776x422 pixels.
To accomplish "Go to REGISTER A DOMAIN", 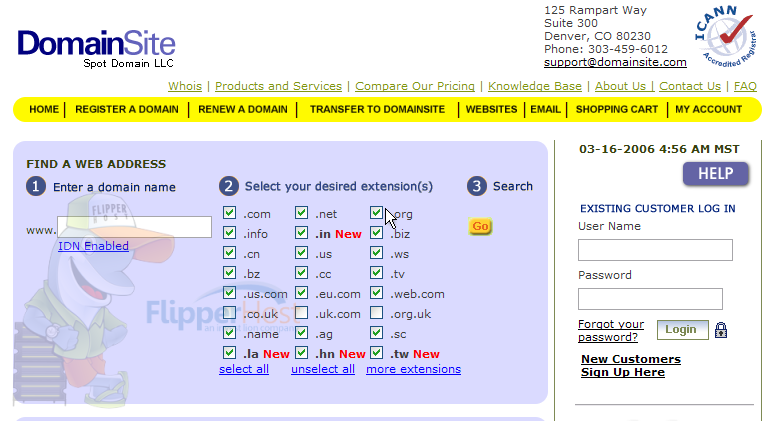I will coord(127,109).
